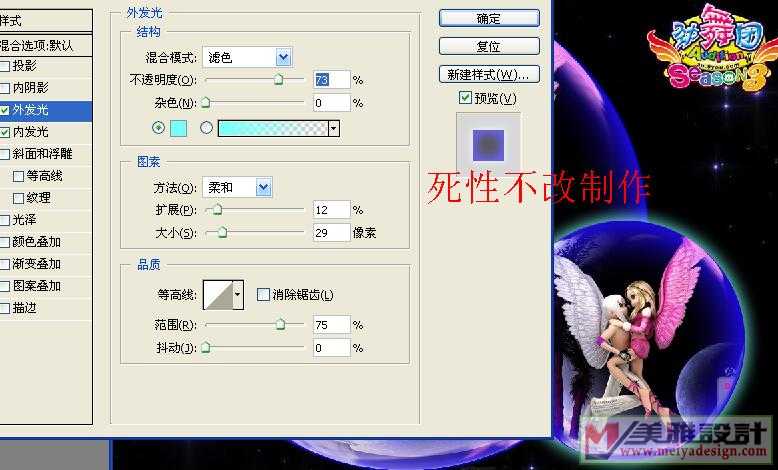Enable the 投影 style checkbox

[x=4, y=66]
